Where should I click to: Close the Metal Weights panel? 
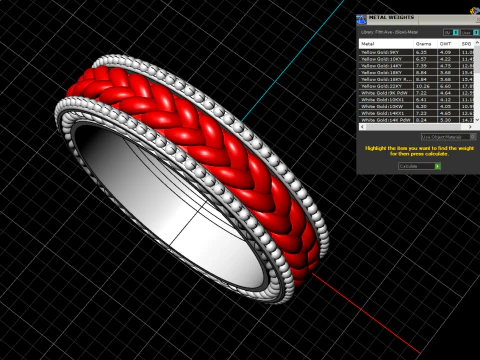478,20
